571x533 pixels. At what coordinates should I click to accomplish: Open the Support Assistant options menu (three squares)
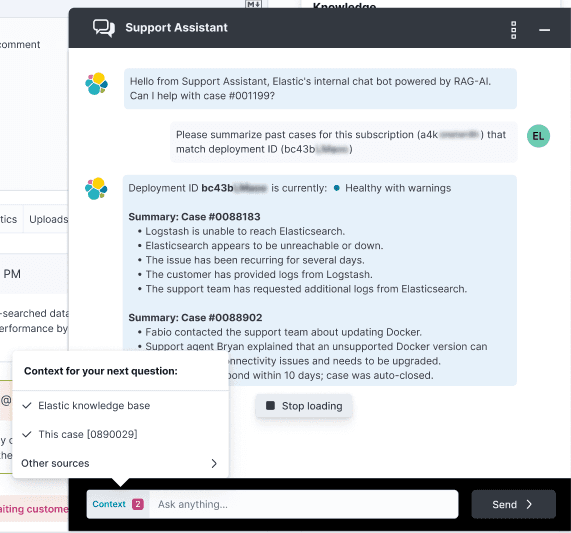coord(513,30)
